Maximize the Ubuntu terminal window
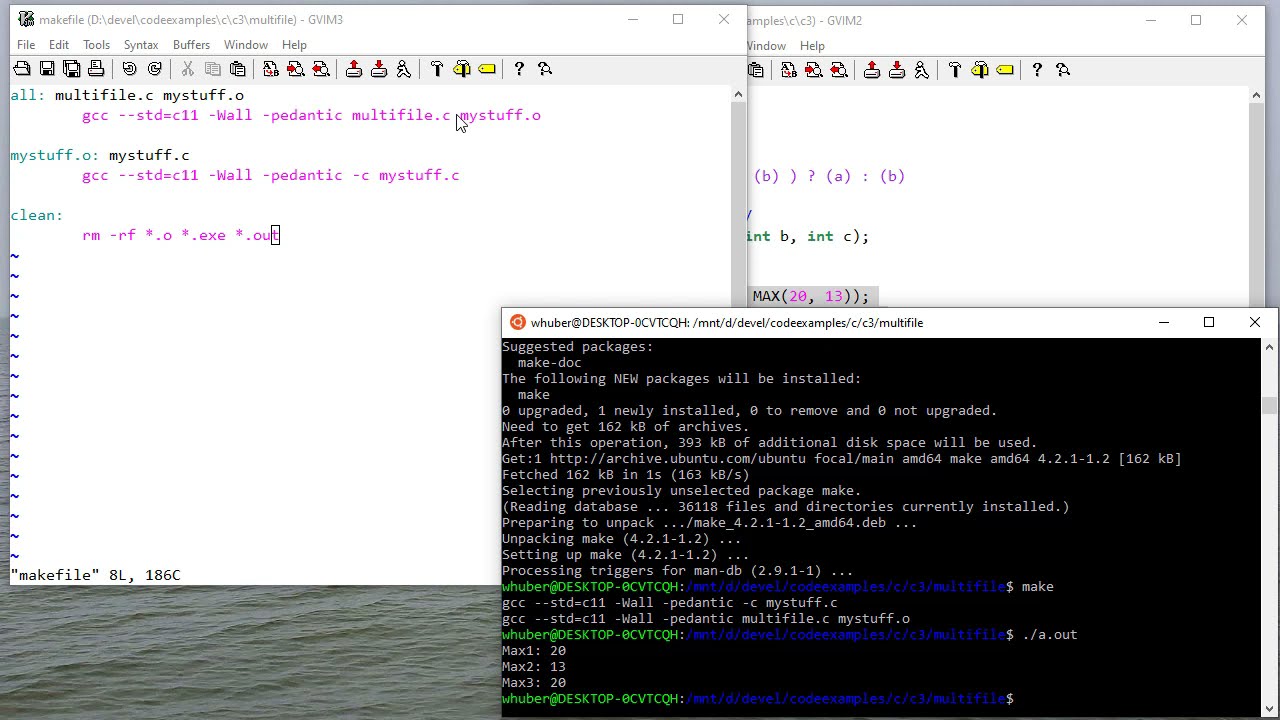The width and height of the screenshot is (1280, 720). pos(1209,322)
